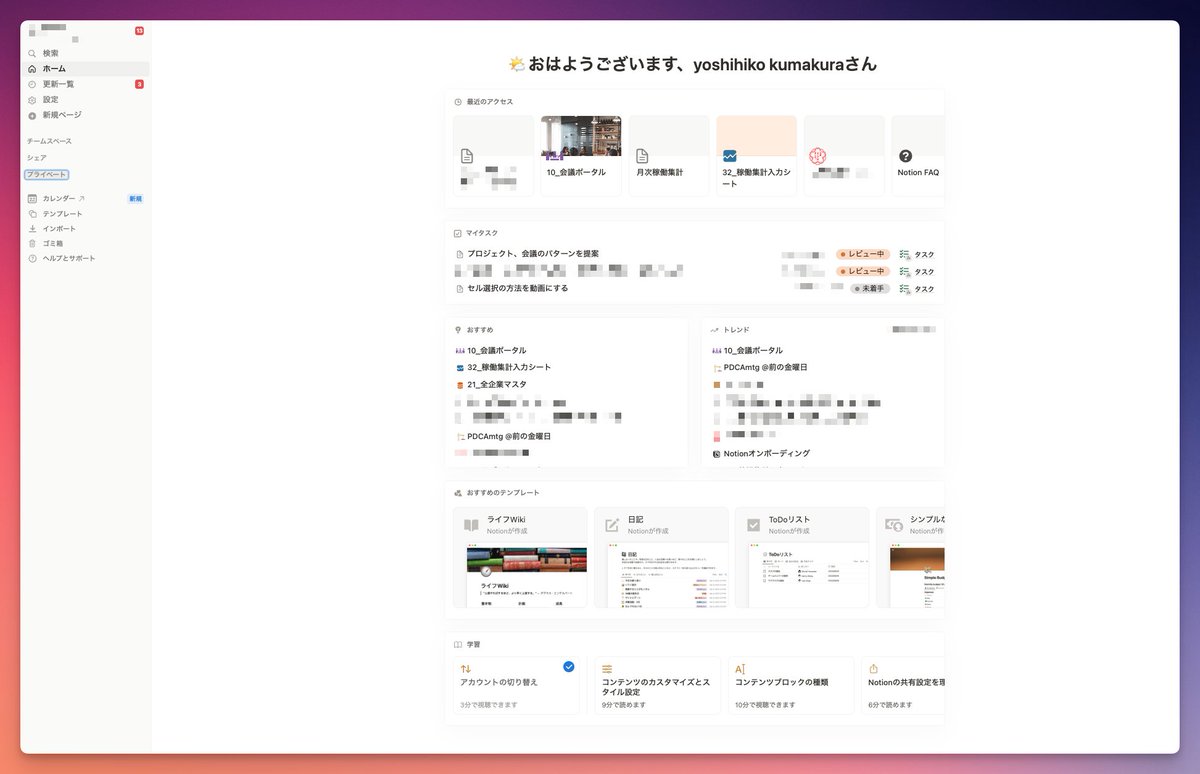The image size is (1200, 774).
Task: Open the 10_会議ポータル recent access card
Action: pyautogui.click(x=581, y=155)
